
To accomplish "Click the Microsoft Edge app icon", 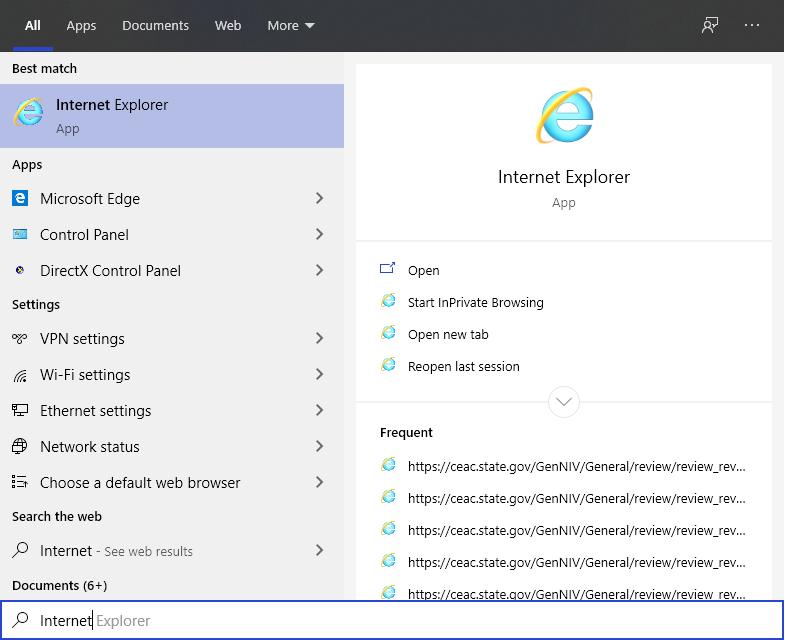I will point(20,199).
